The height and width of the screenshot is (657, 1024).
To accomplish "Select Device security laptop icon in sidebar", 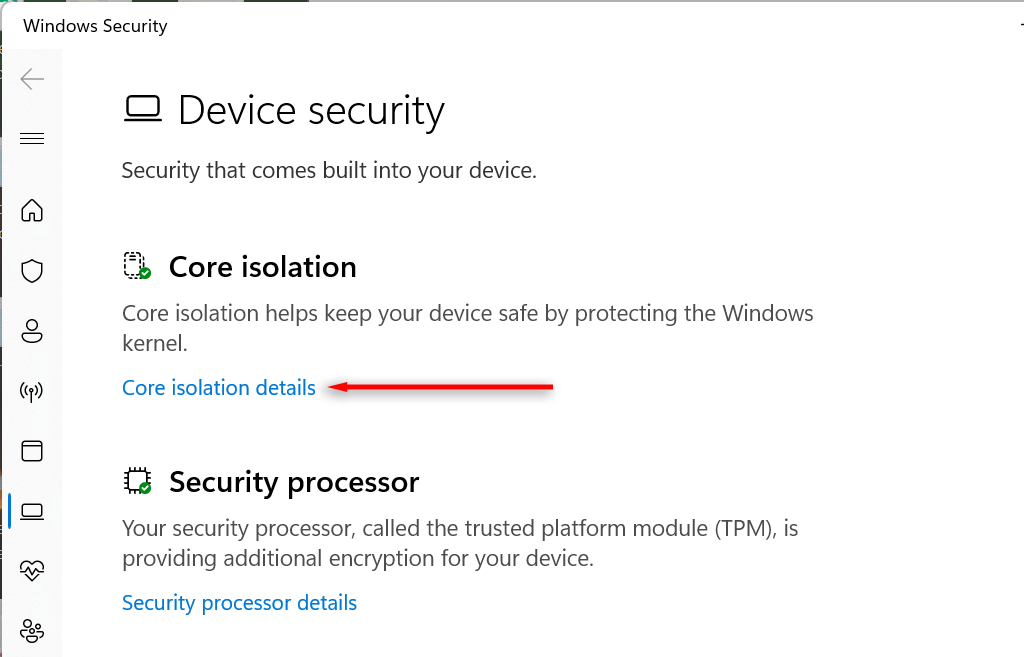I will pos(32,512).
